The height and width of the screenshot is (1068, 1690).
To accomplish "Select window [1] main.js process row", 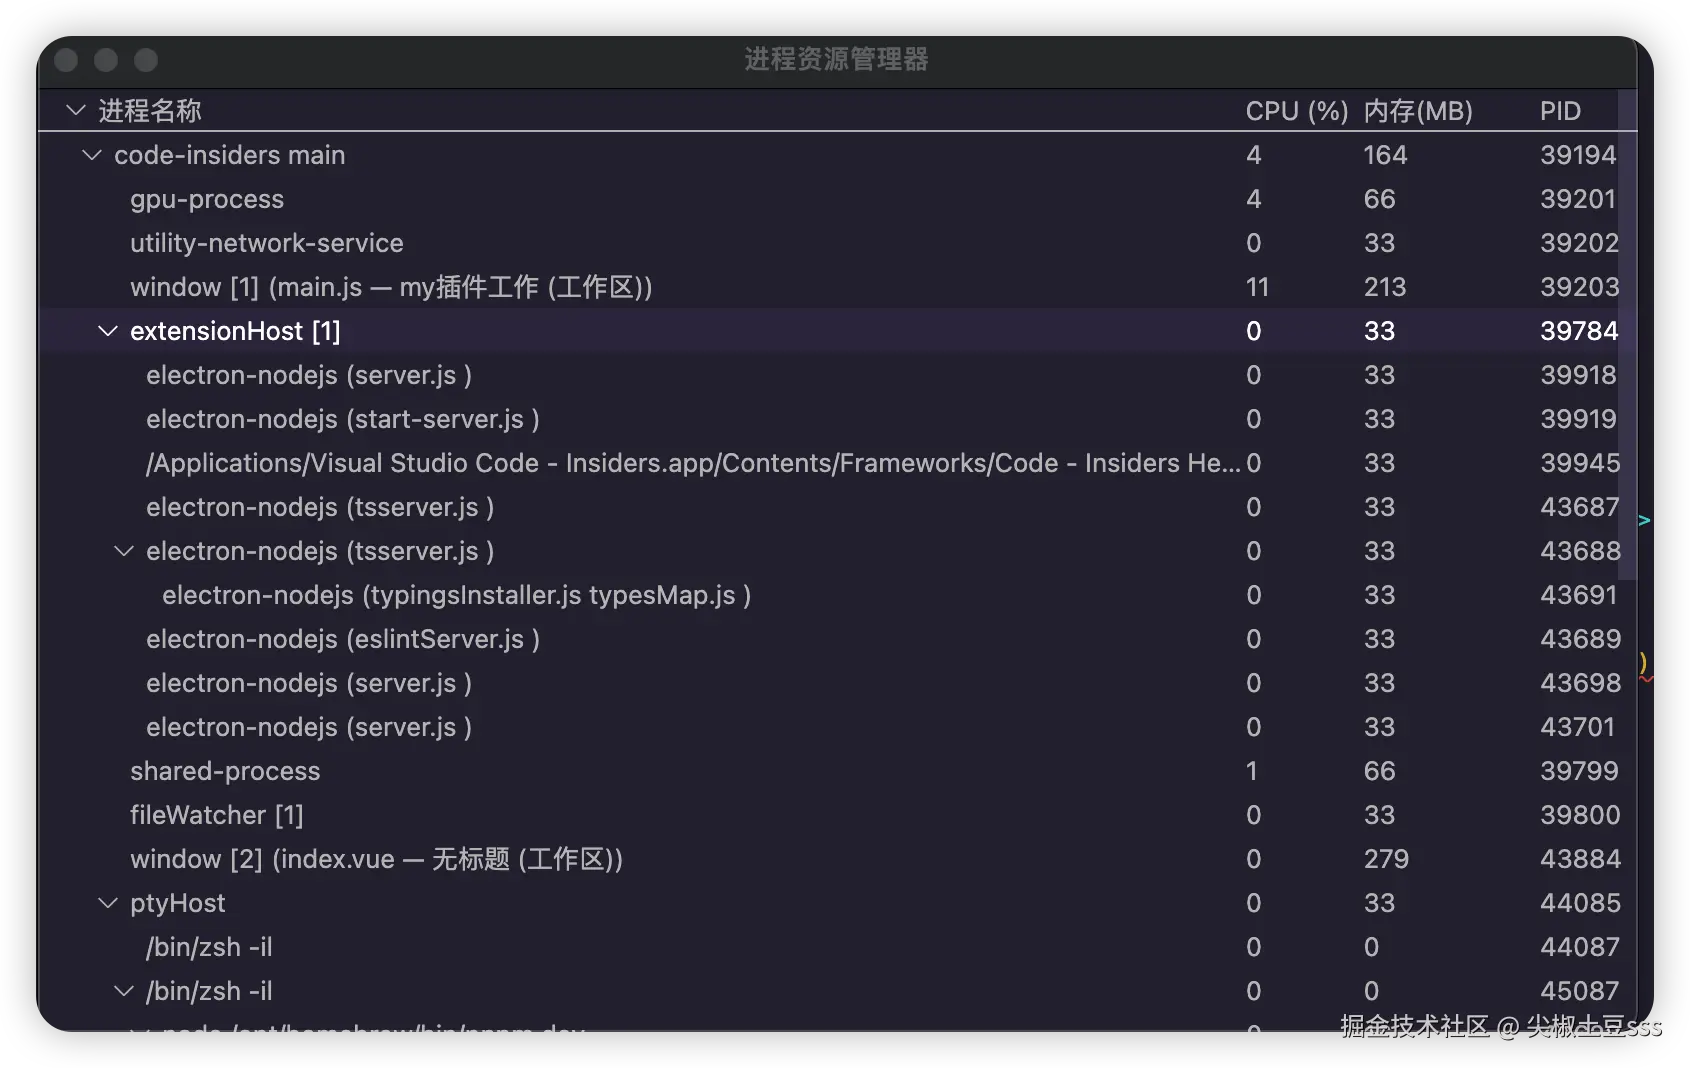I will 391,287.
